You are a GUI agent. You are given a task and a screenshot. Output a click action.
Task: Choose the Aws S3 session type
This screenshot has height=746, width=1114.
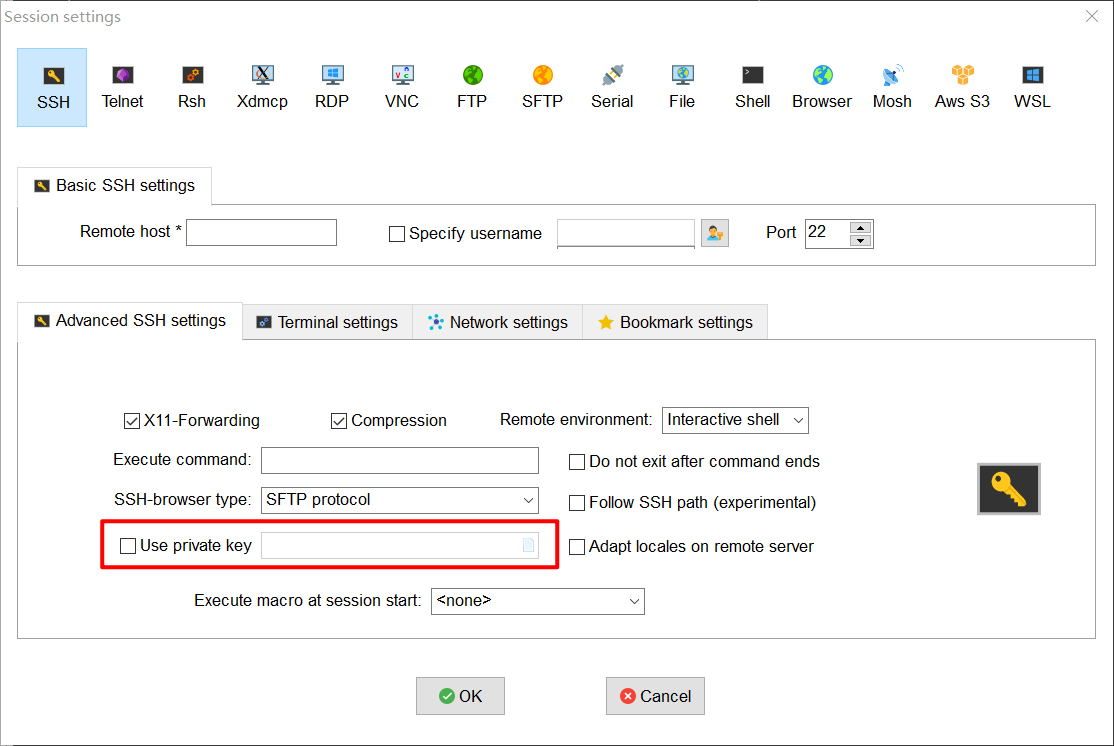(962, 87)
